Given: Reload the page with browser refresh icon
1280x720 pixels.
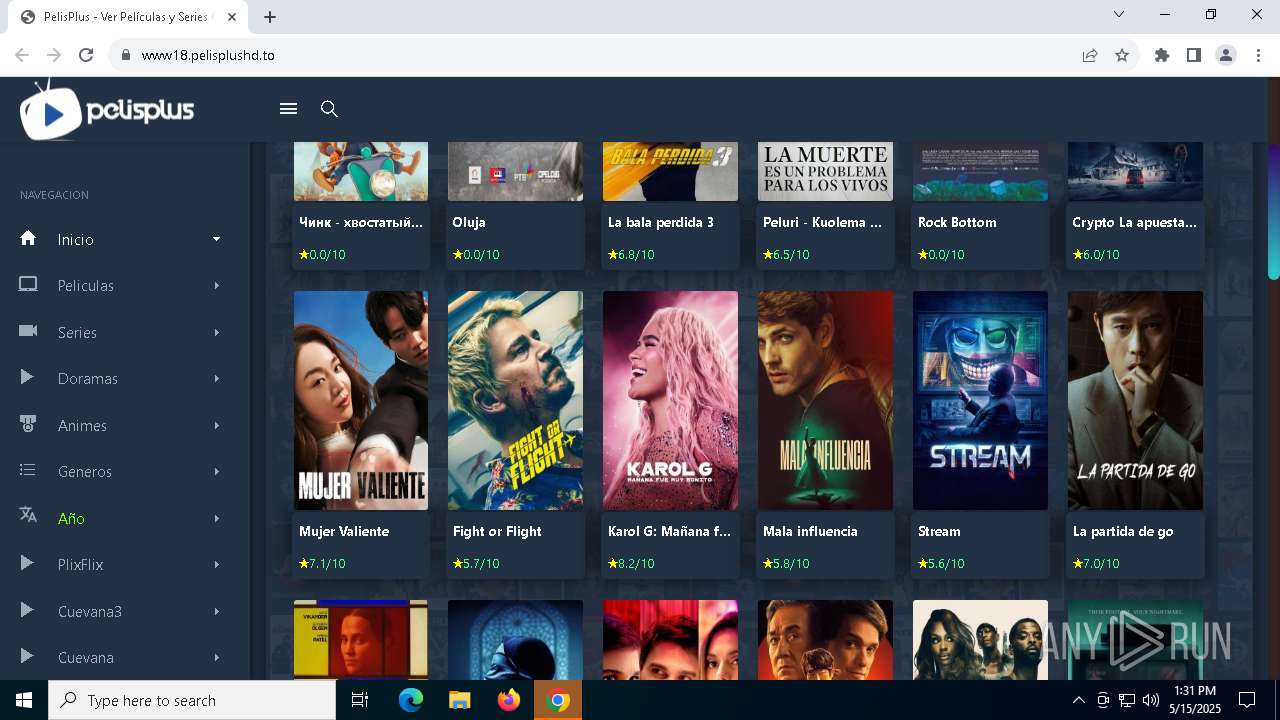Looking at the screenshot, I should 86,55.
